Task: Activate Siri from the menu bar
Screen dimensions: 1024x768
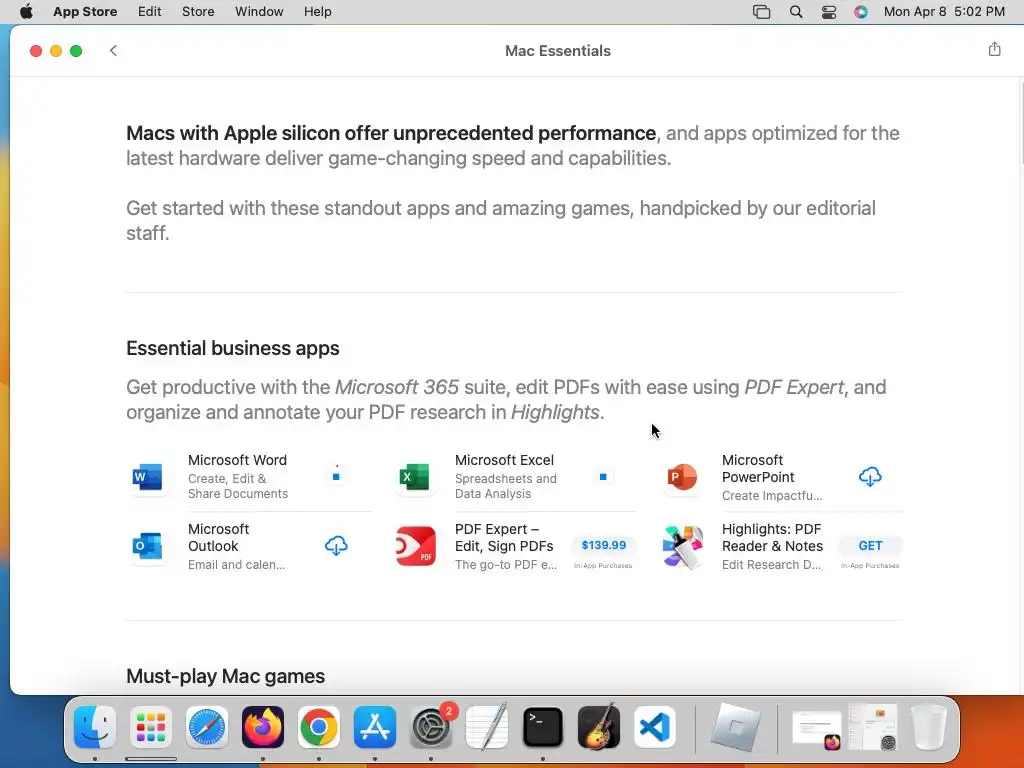Action: click(861, 12)
